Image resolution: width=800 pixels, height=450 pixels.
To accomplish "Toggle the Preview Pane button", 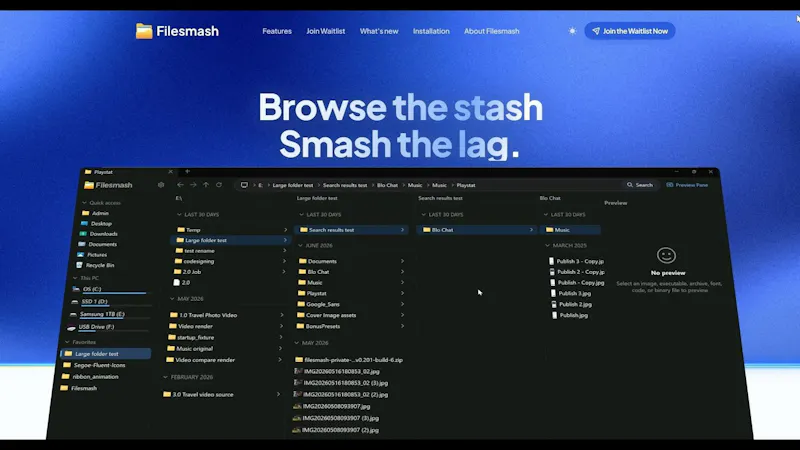I will [687, 185].
